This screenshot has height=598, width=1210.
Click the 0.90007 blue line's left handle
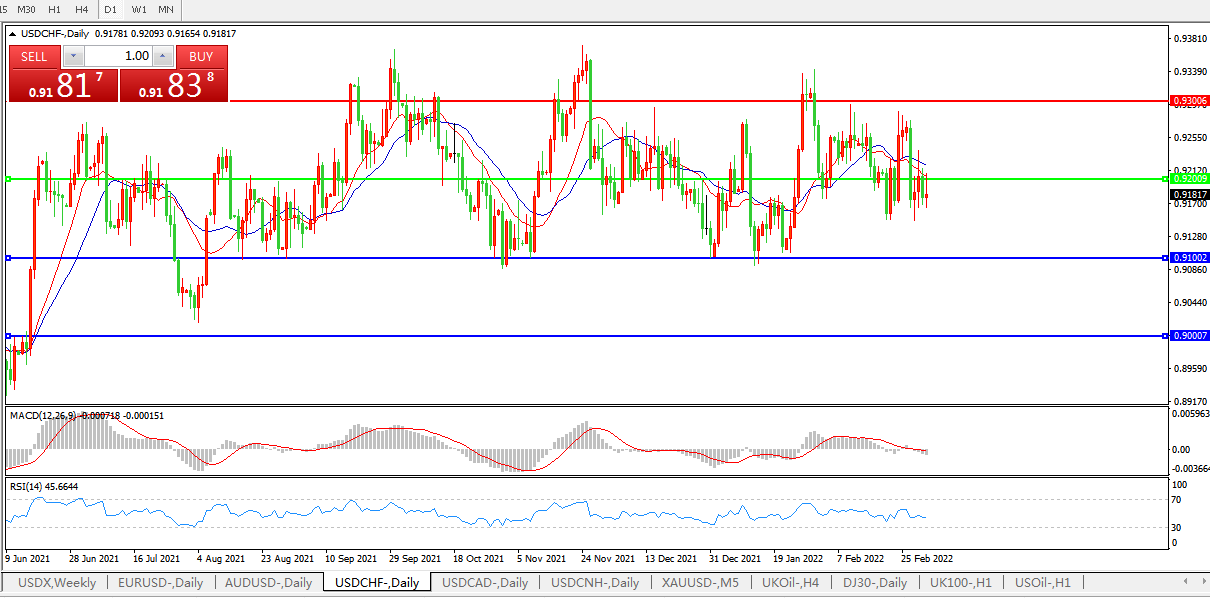click(x=8, y=336)
